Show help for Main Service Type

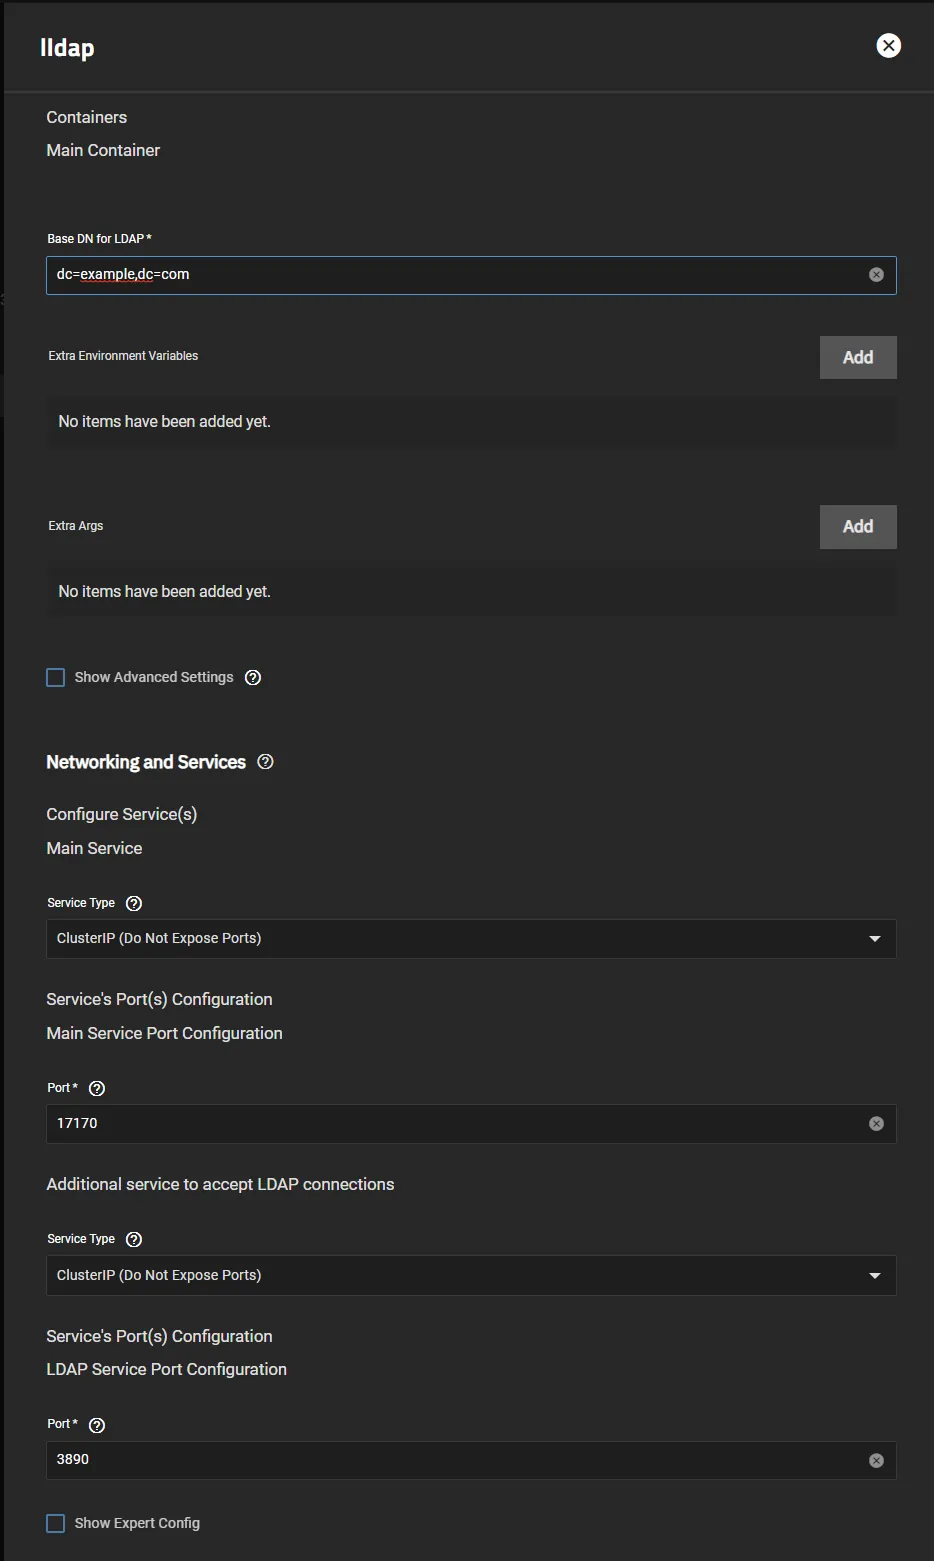pyautogui.click(x=134, y=903)
